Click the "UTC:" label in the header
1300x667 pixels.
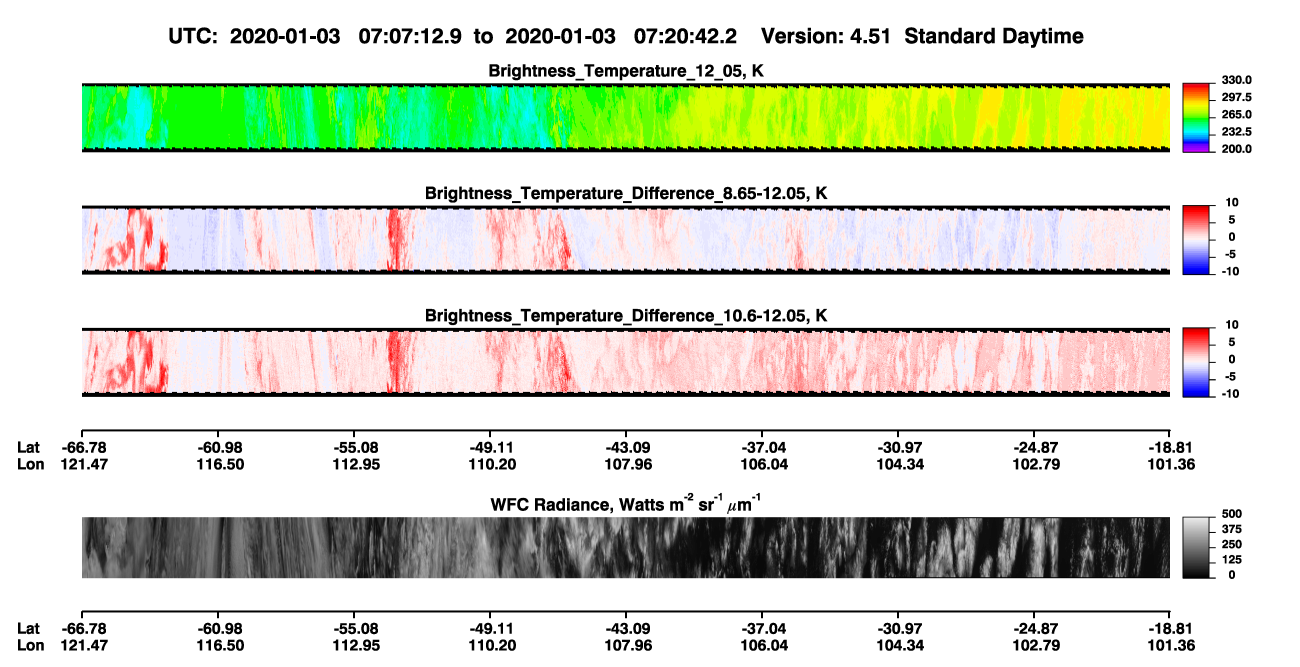195,36
